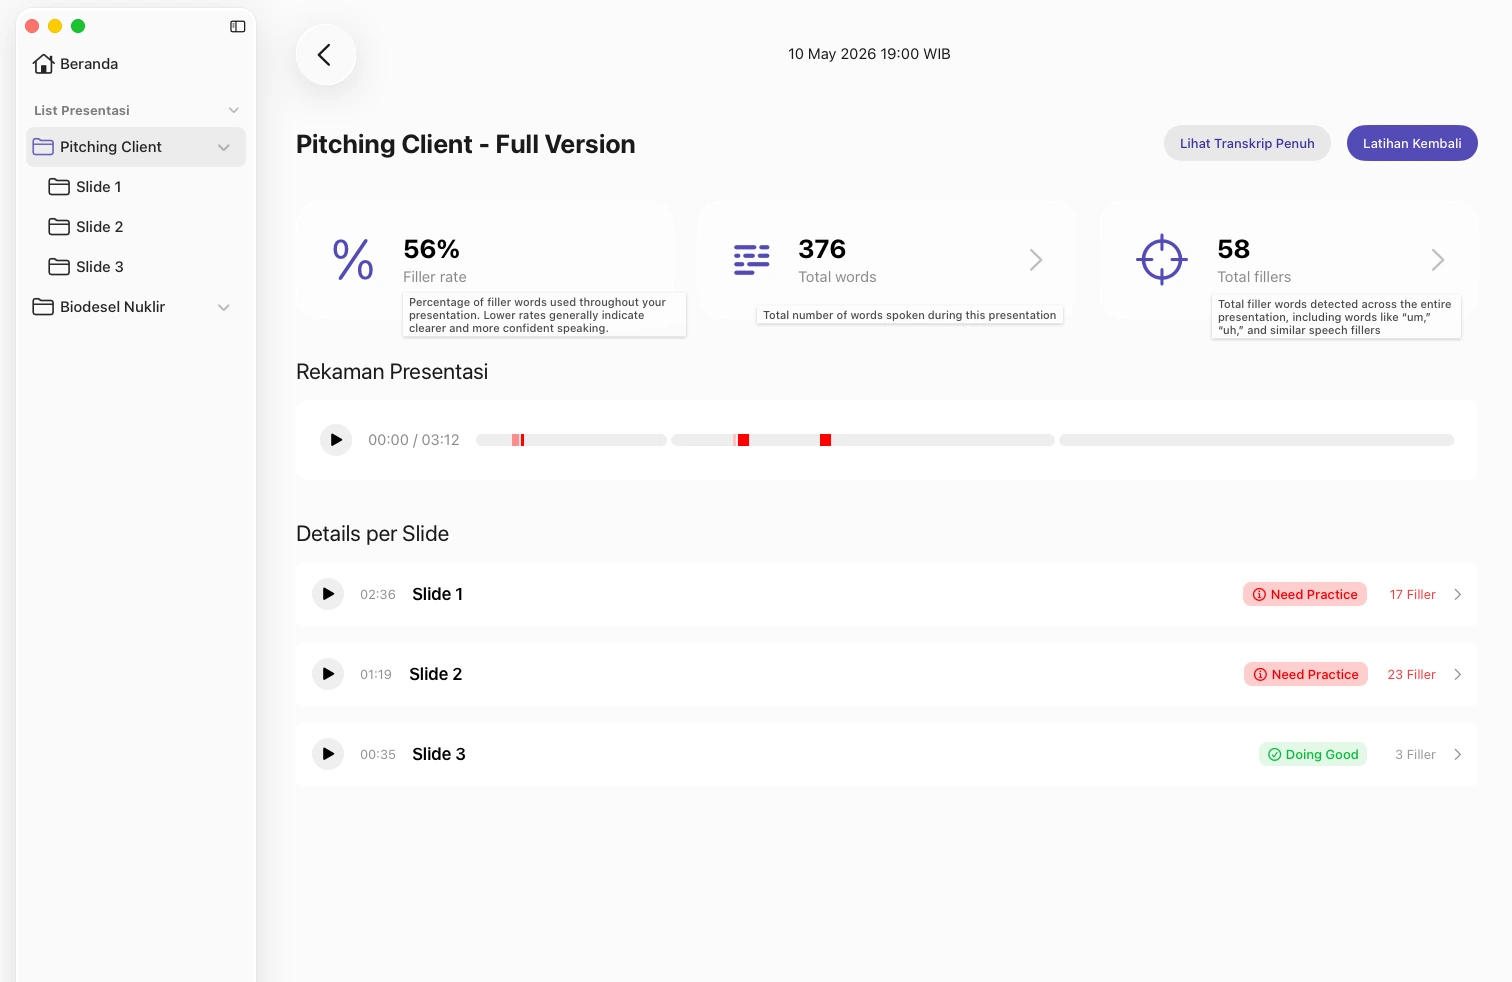Image resolution: width=1512 pixels, height=982 pixels.
Task: Collapse the List Presentasi section
Action: (x=233, y=110)
